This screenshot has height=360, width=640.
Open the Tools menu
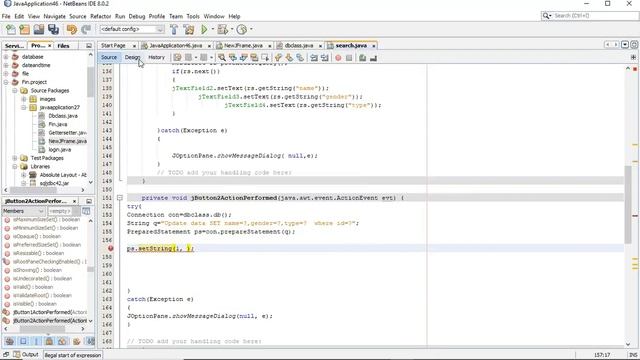tap(193, 16)
